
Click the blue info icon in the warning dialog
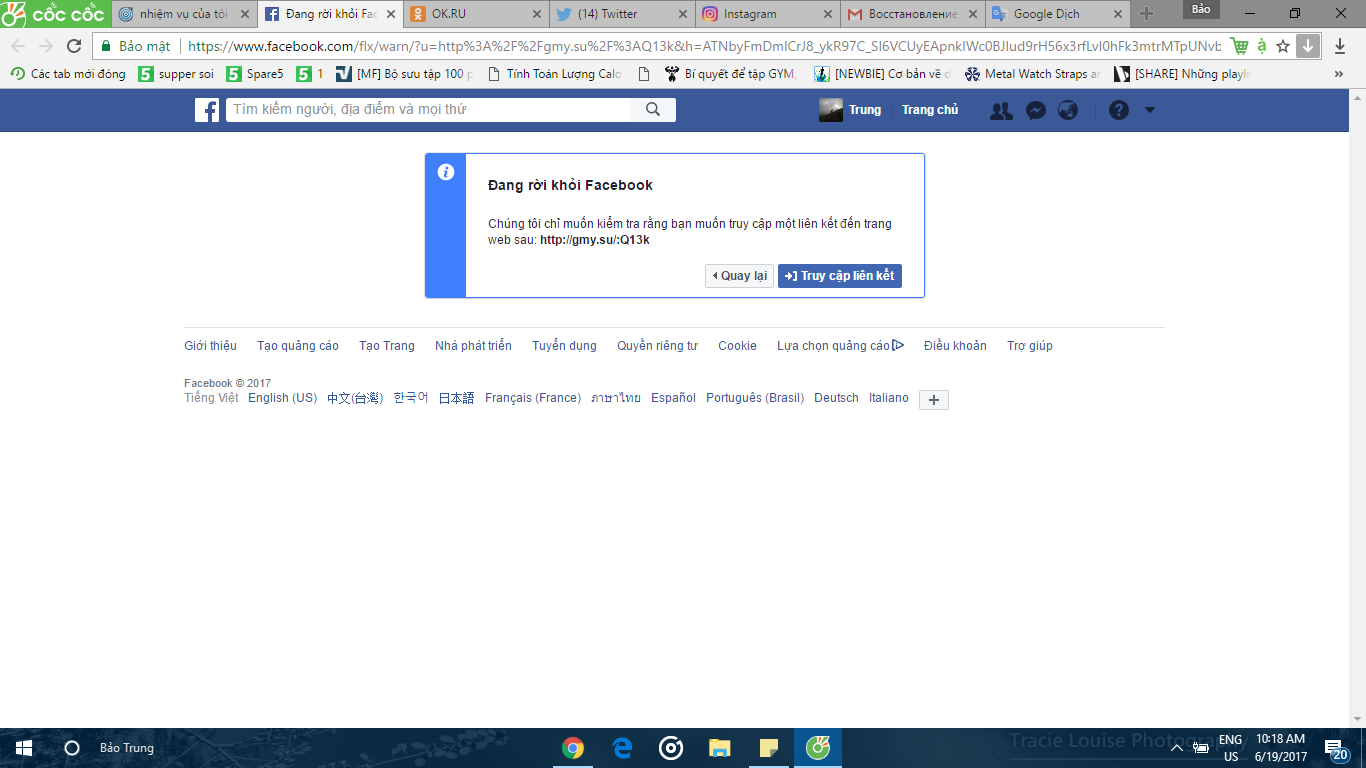(447, 172)
